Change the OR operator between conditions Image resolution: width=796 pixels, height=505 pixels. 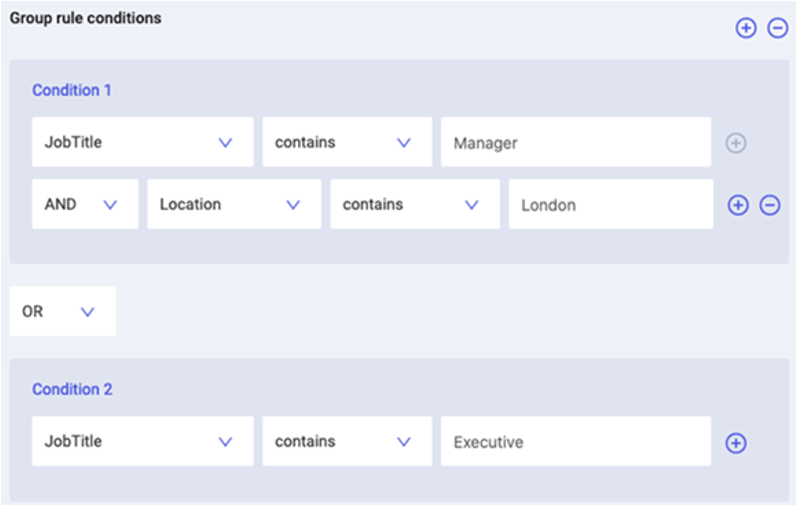click(62, 311)
